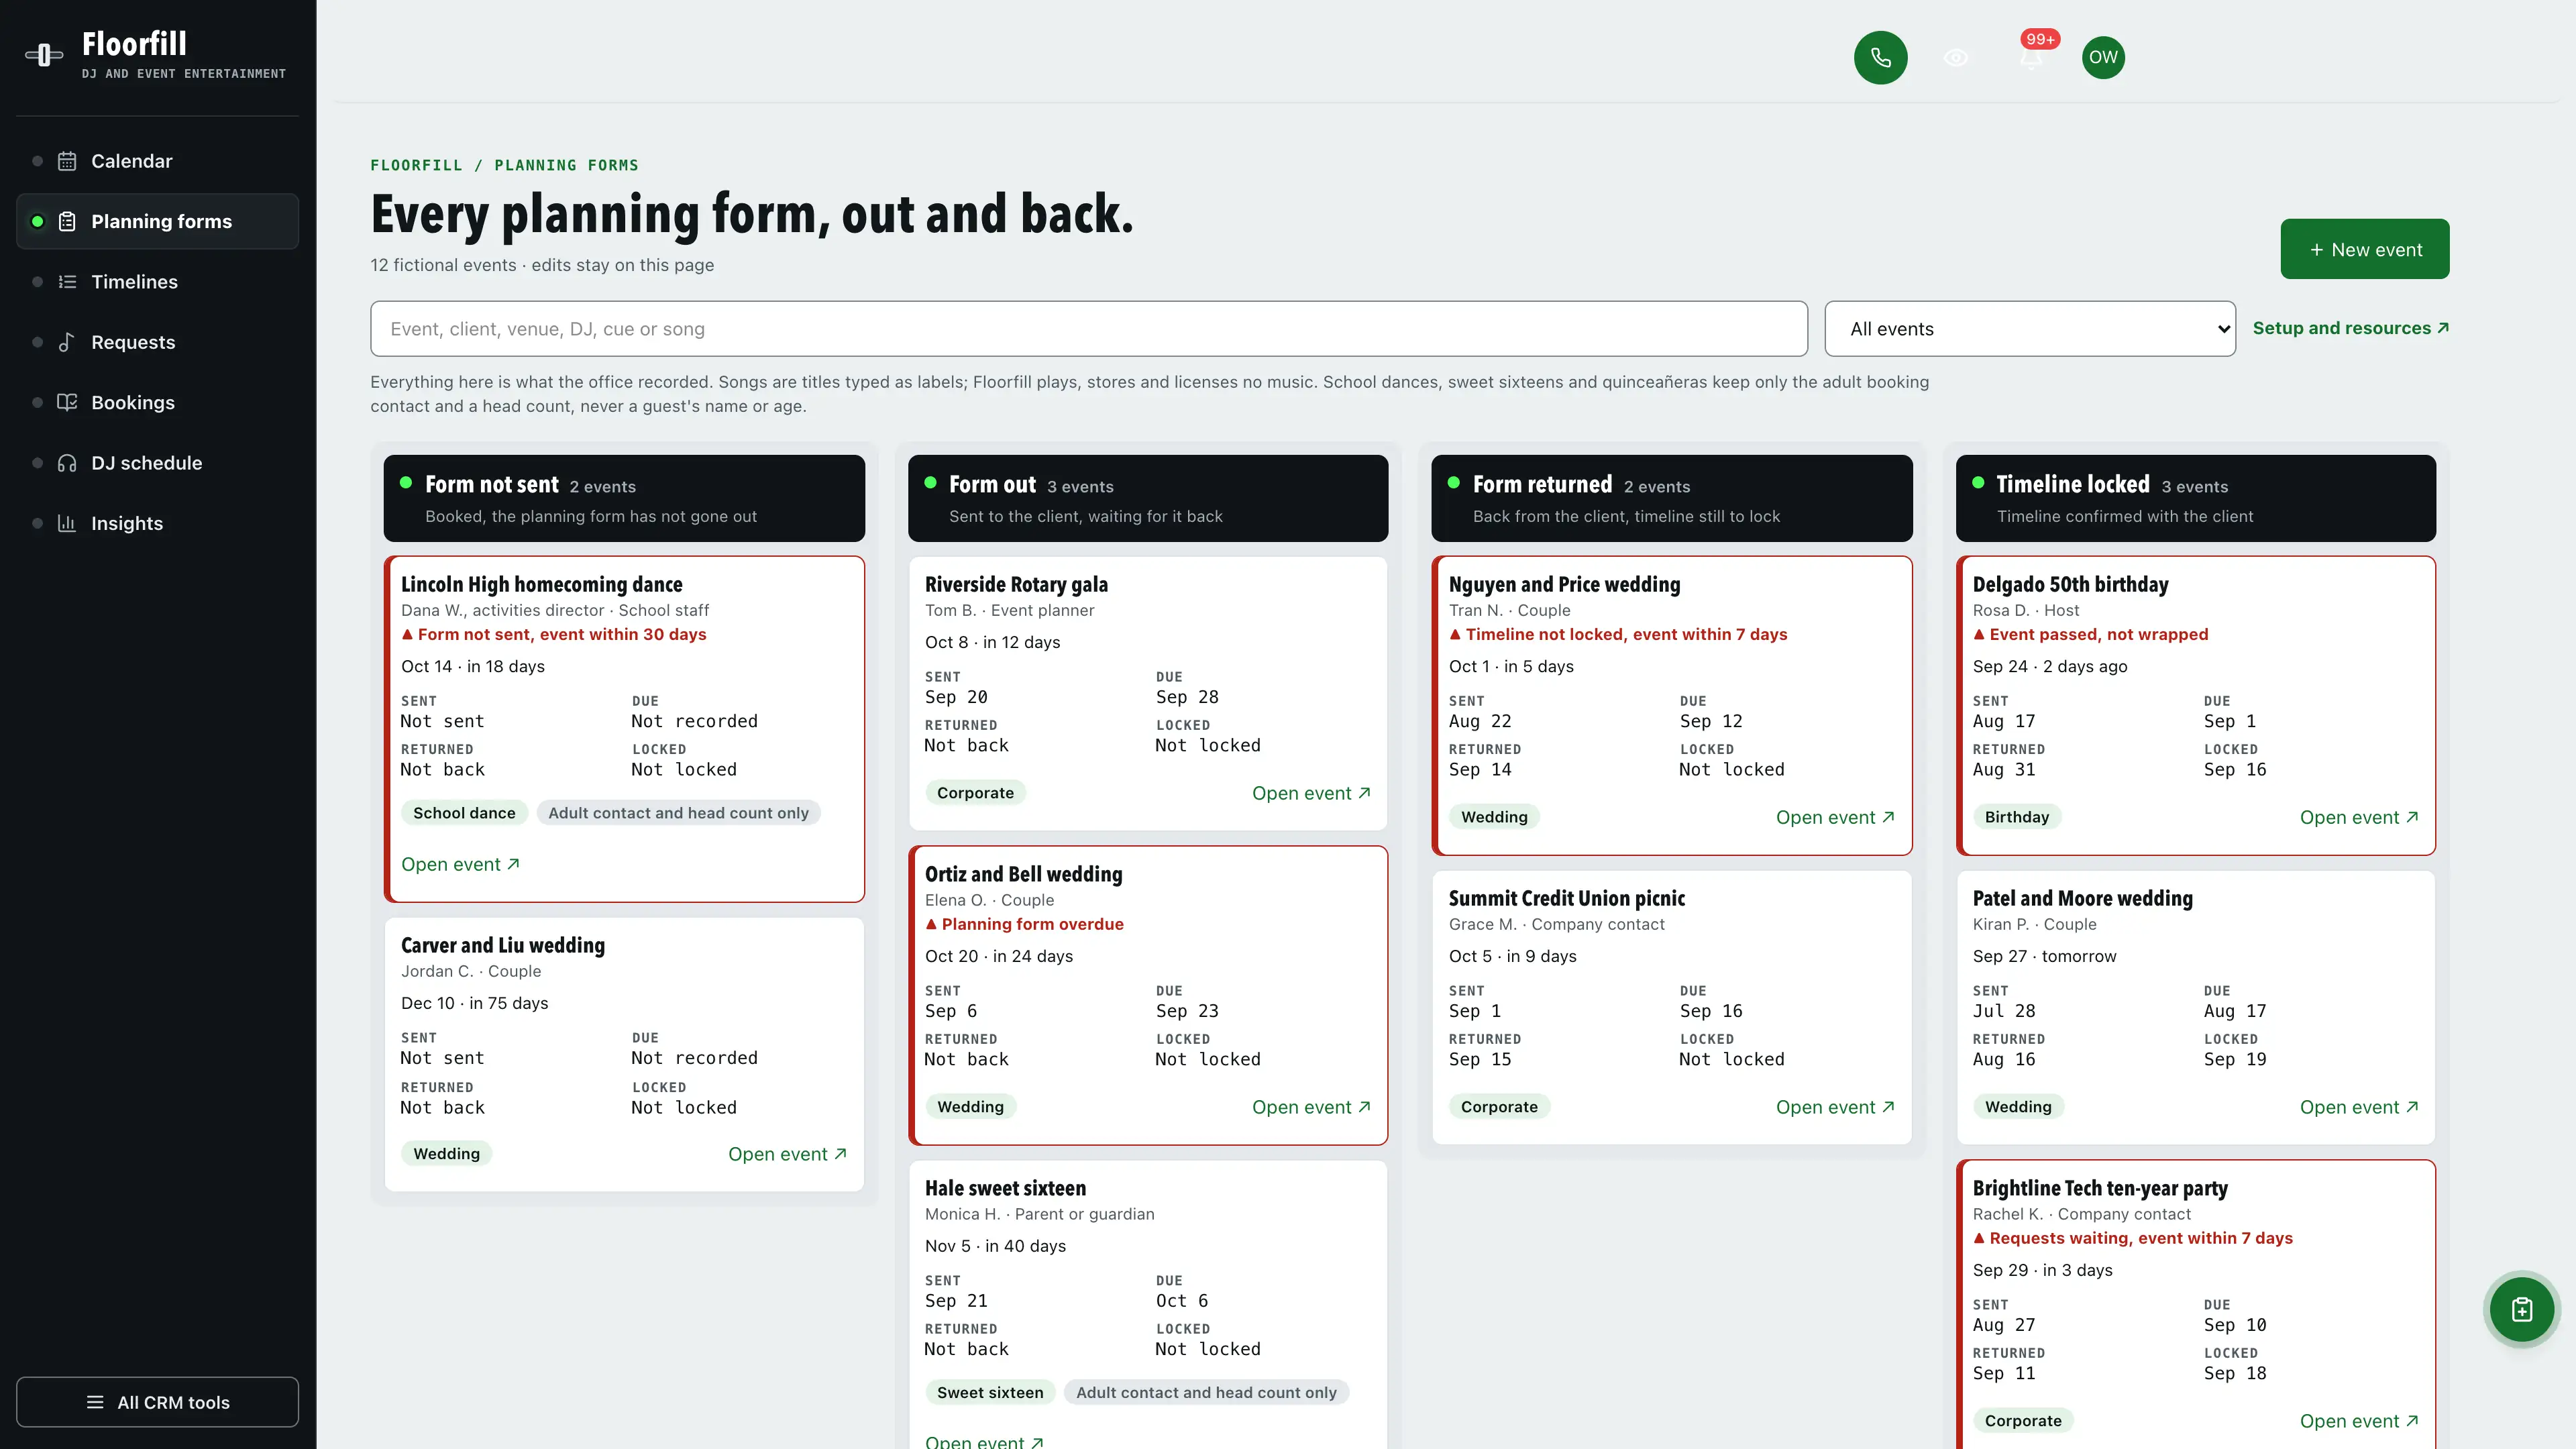2576x1449 pixels.
Task: Click 'Event passed, not wrapped' warning
Action: (x=2090, y=634)
